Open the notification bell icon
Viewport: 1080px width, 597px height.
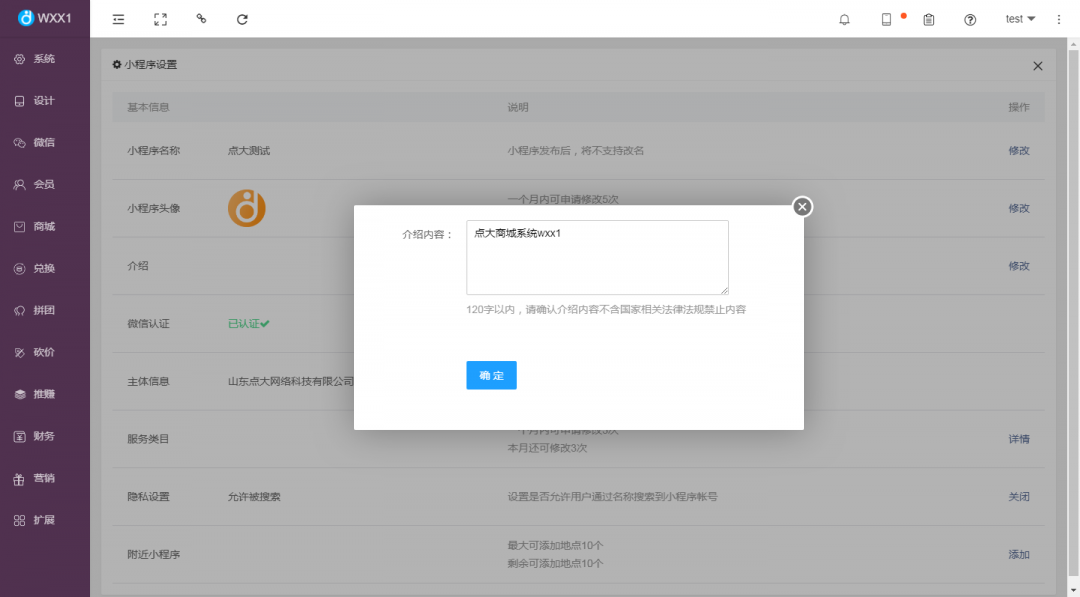(x=844, y=19)
